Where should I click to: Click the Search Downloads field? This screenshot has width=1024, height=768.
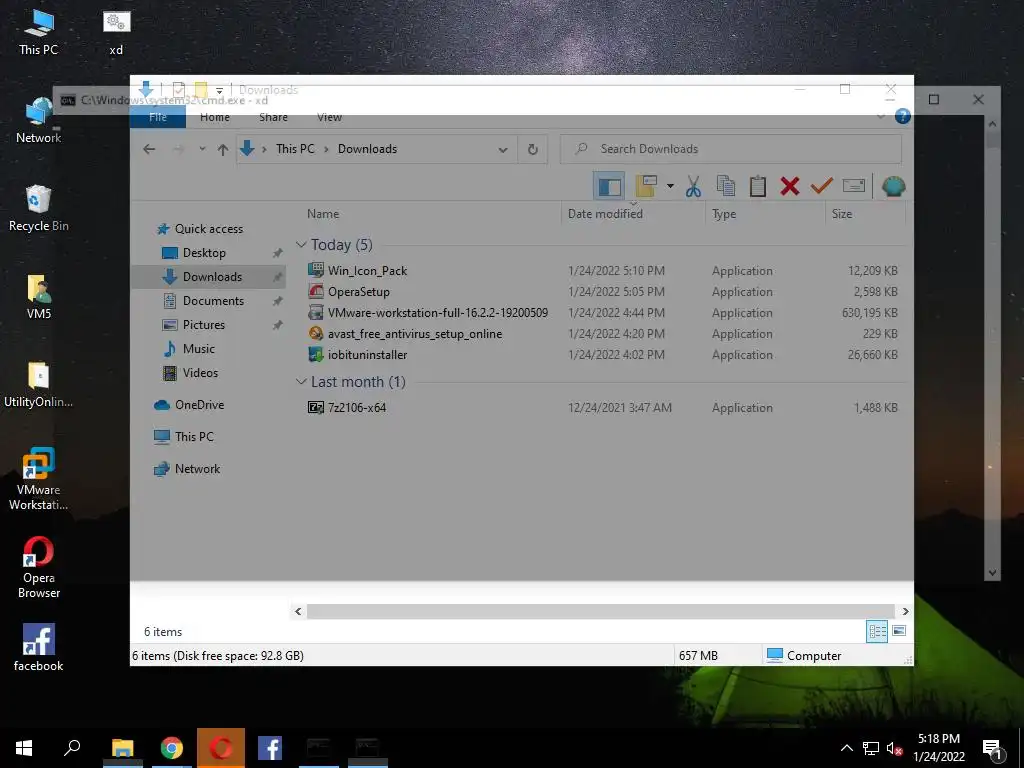pyautogui.click(x=731, y=149)
